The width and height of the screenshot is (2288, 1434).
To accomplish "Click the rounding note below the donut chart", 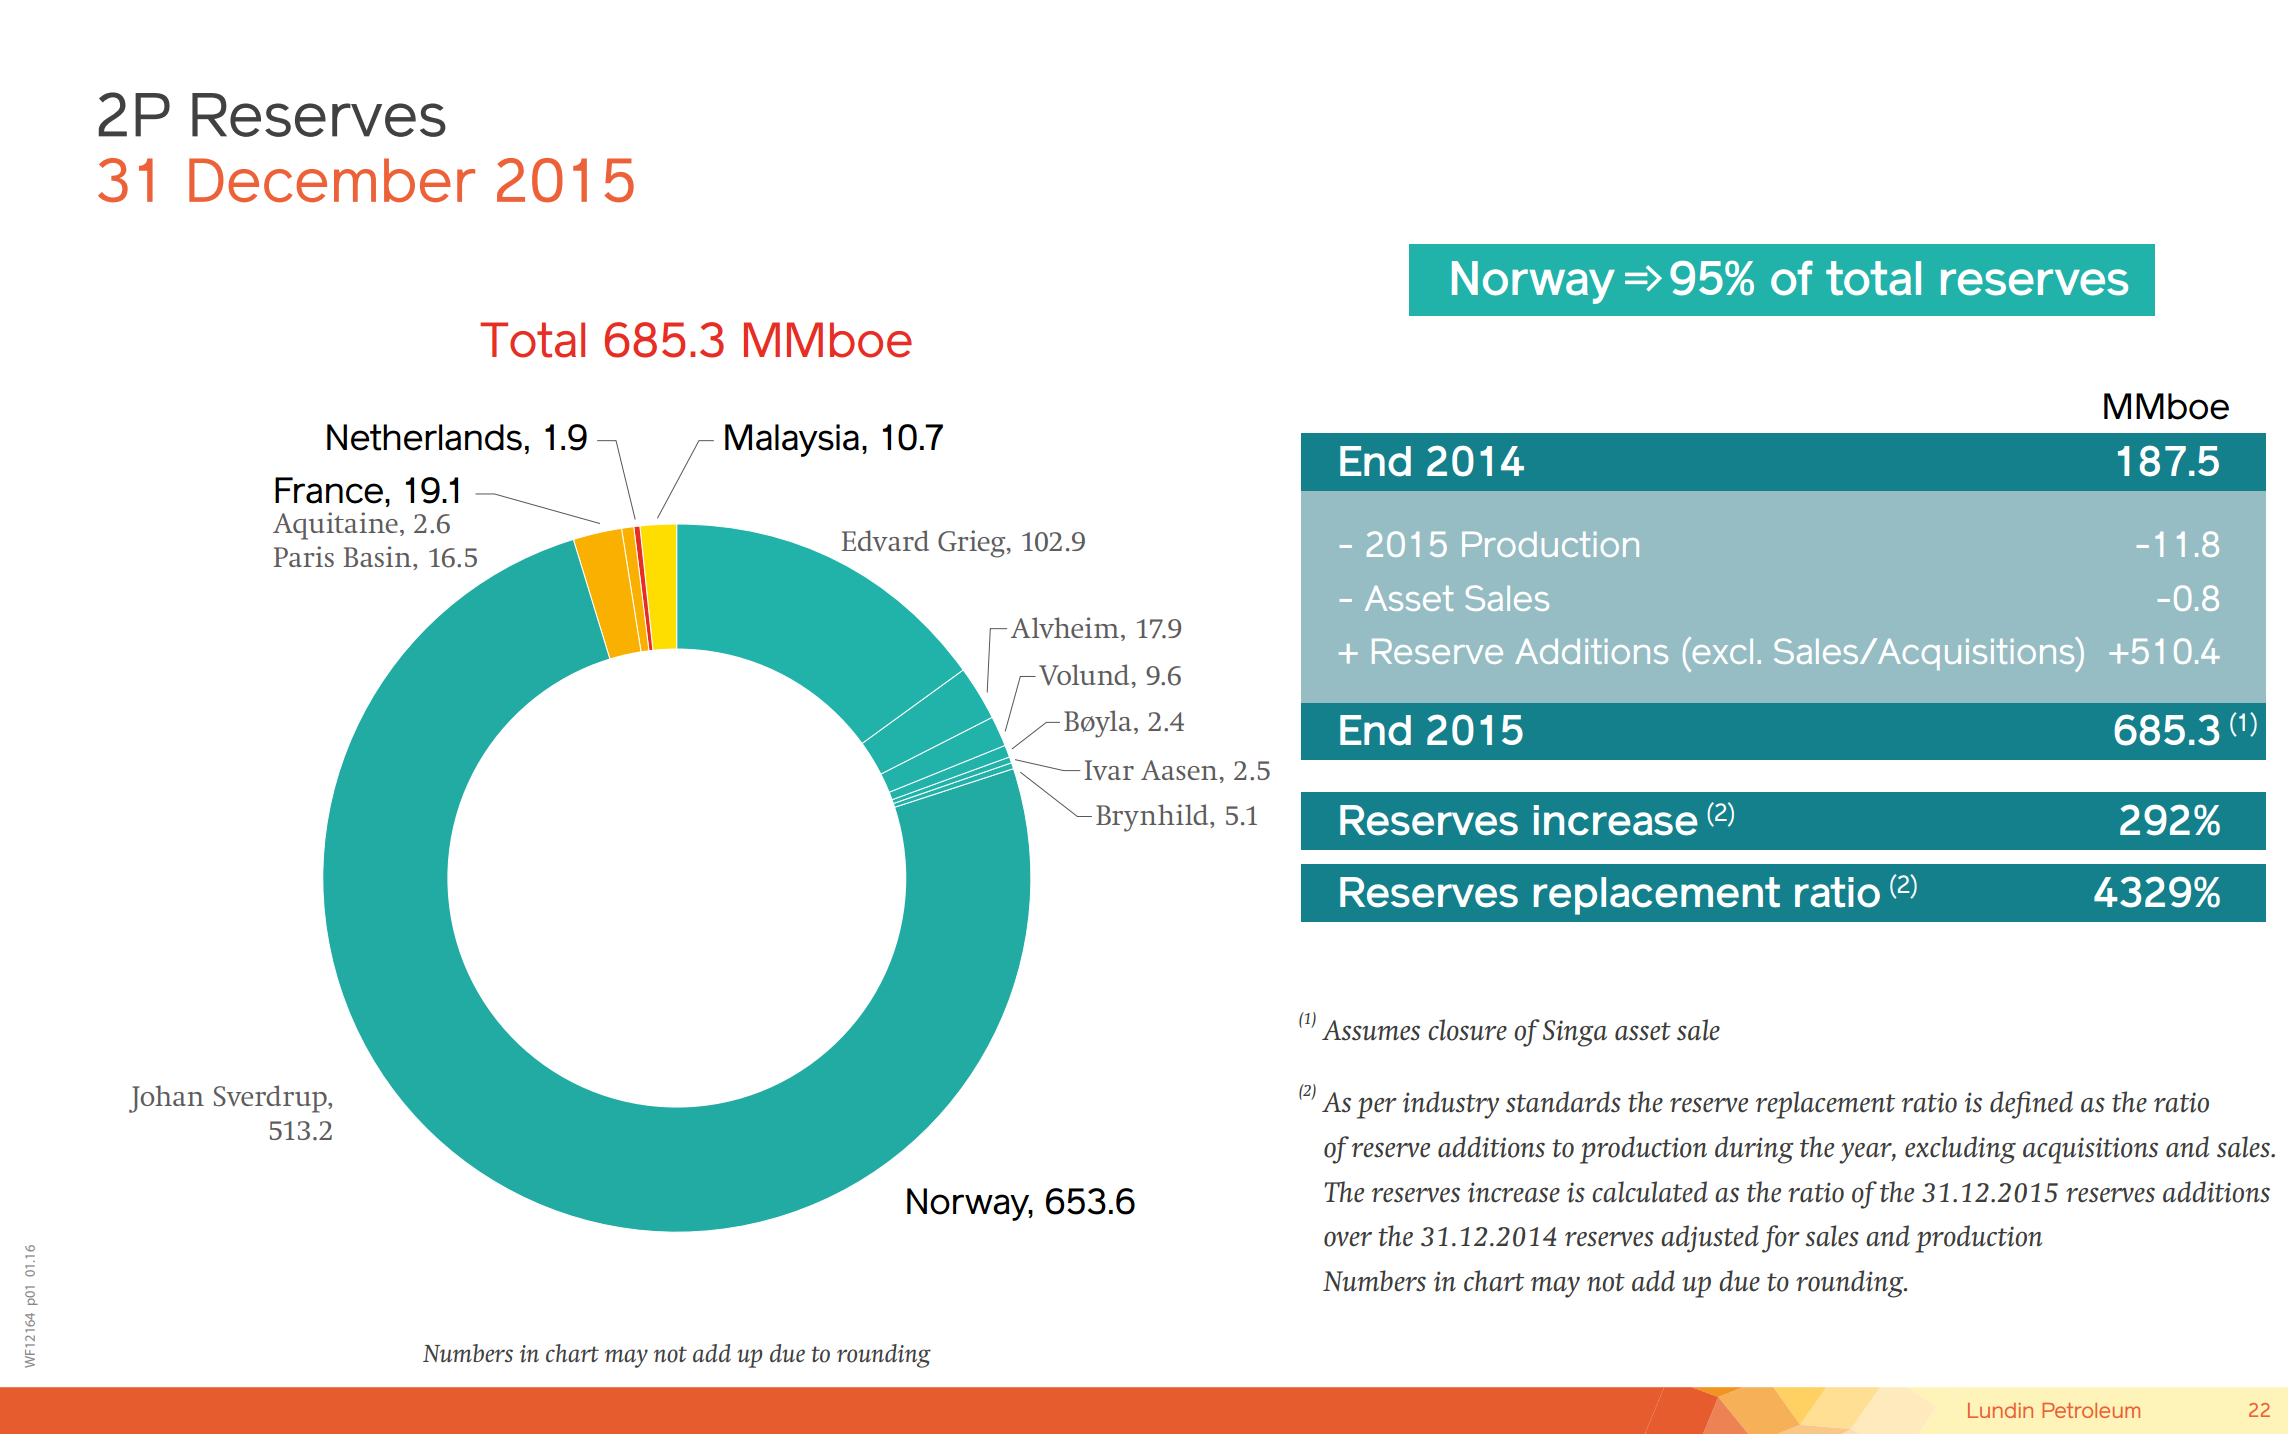I will 676,1354.
